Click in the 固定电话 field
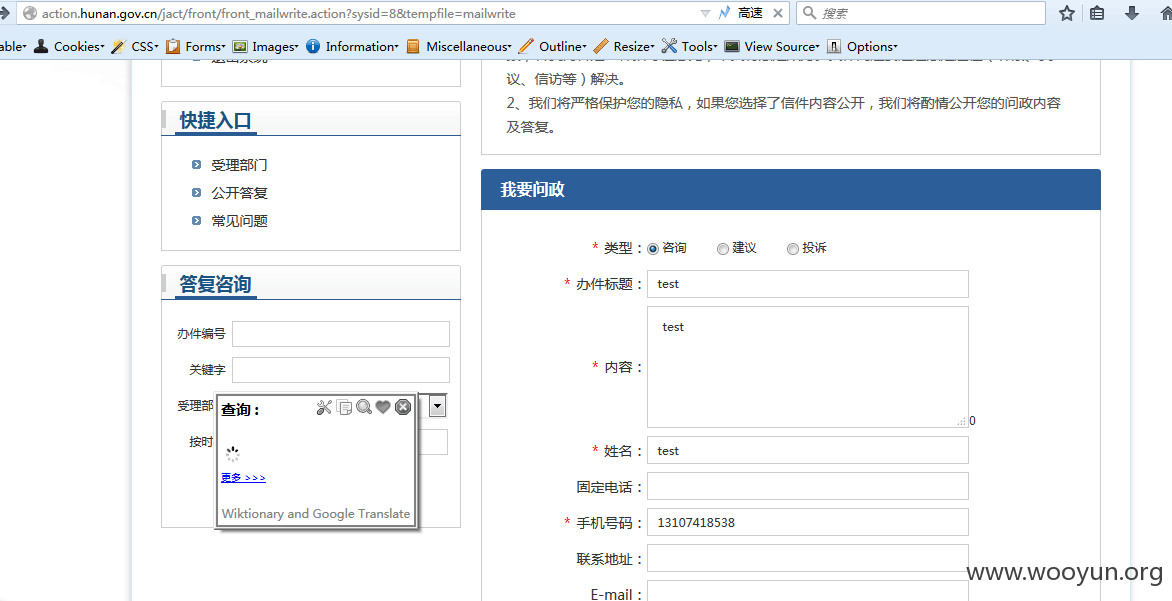Image resolution: width=1172 pixels, height=601 pixels. pyautogui.click(x=808, y=486)
